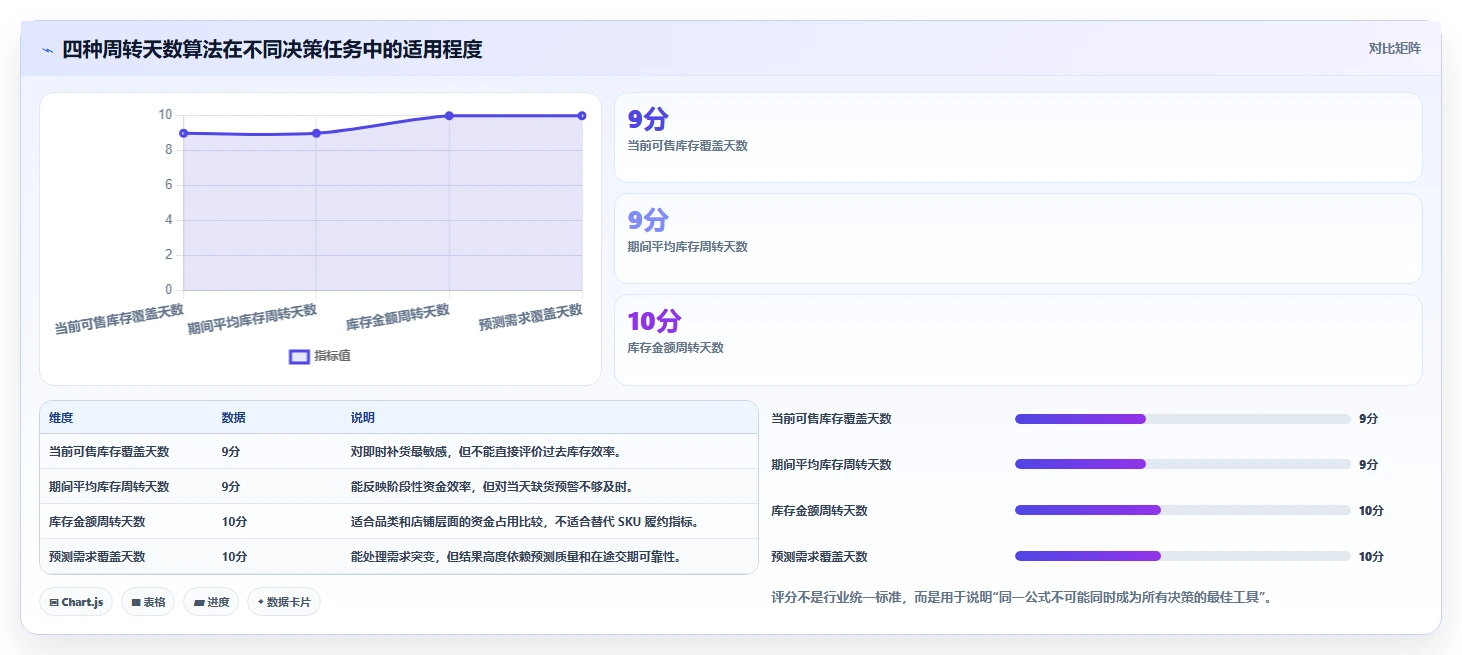The width and height of the screenshot is (1462, 655).
Task: Click the 说明 column header
Action: 363,418
